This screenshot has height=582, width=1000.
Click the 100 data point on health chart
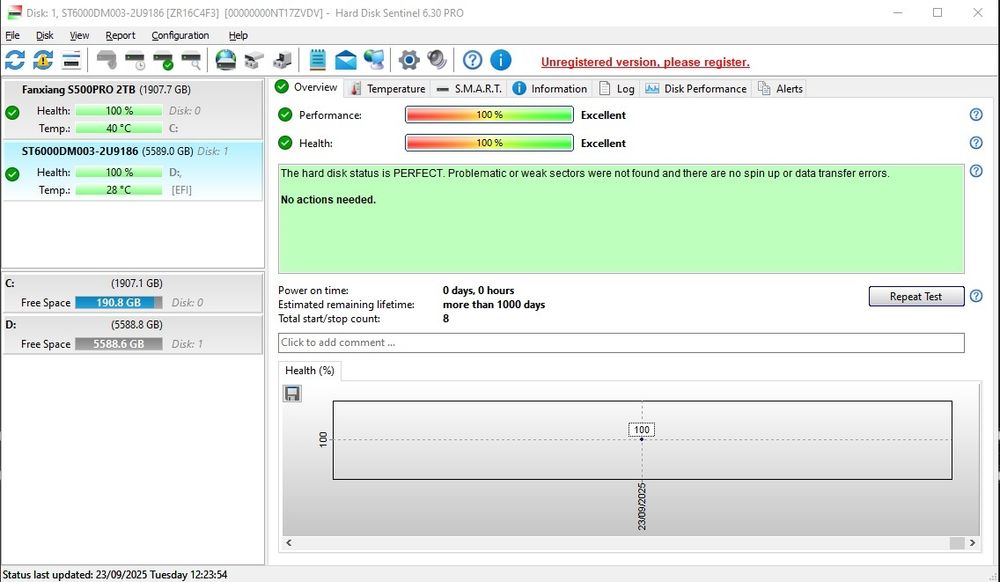(x=642, y=439)
